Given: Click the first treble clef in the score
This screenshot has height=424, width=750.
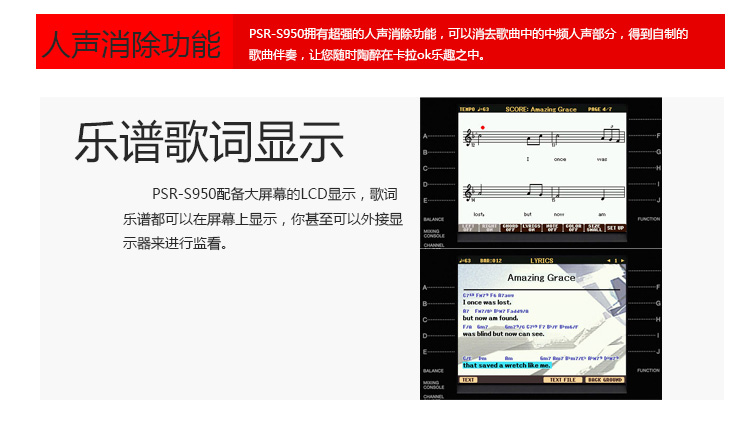Looking at the screenshot, I should [468, 138].
